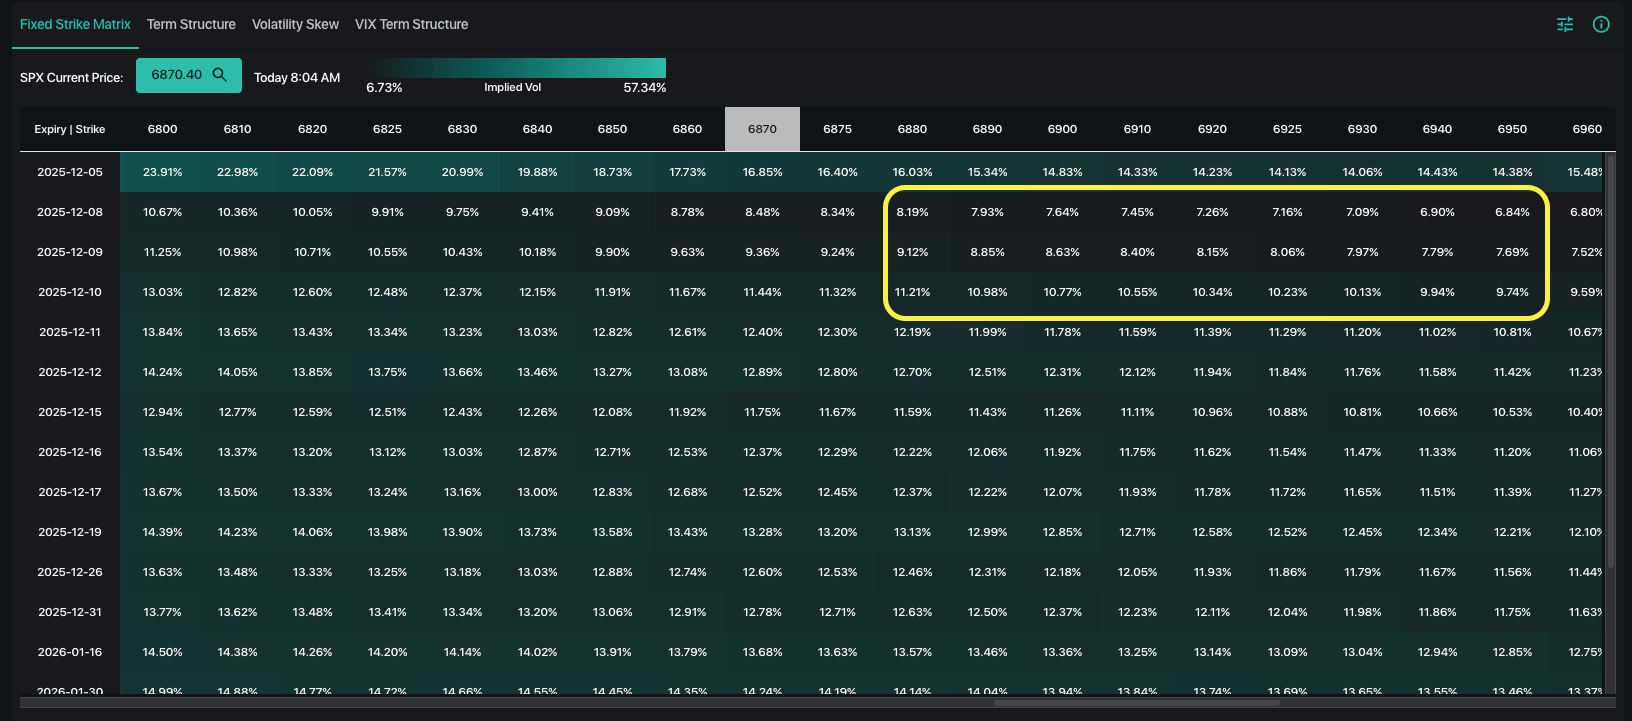Screen dimensions: 1632x721
Task: Click the search magnifier icon beside 6870.40
Action: (x=220, y=75)
